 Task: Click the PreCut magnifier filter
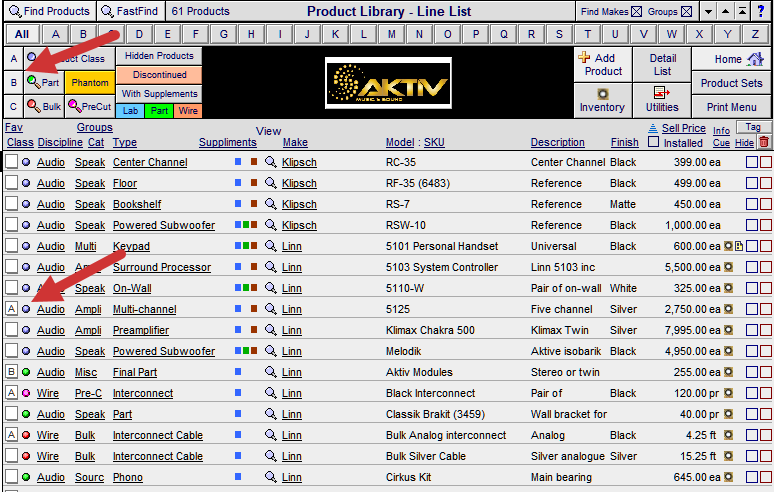(x=90, y=106)
